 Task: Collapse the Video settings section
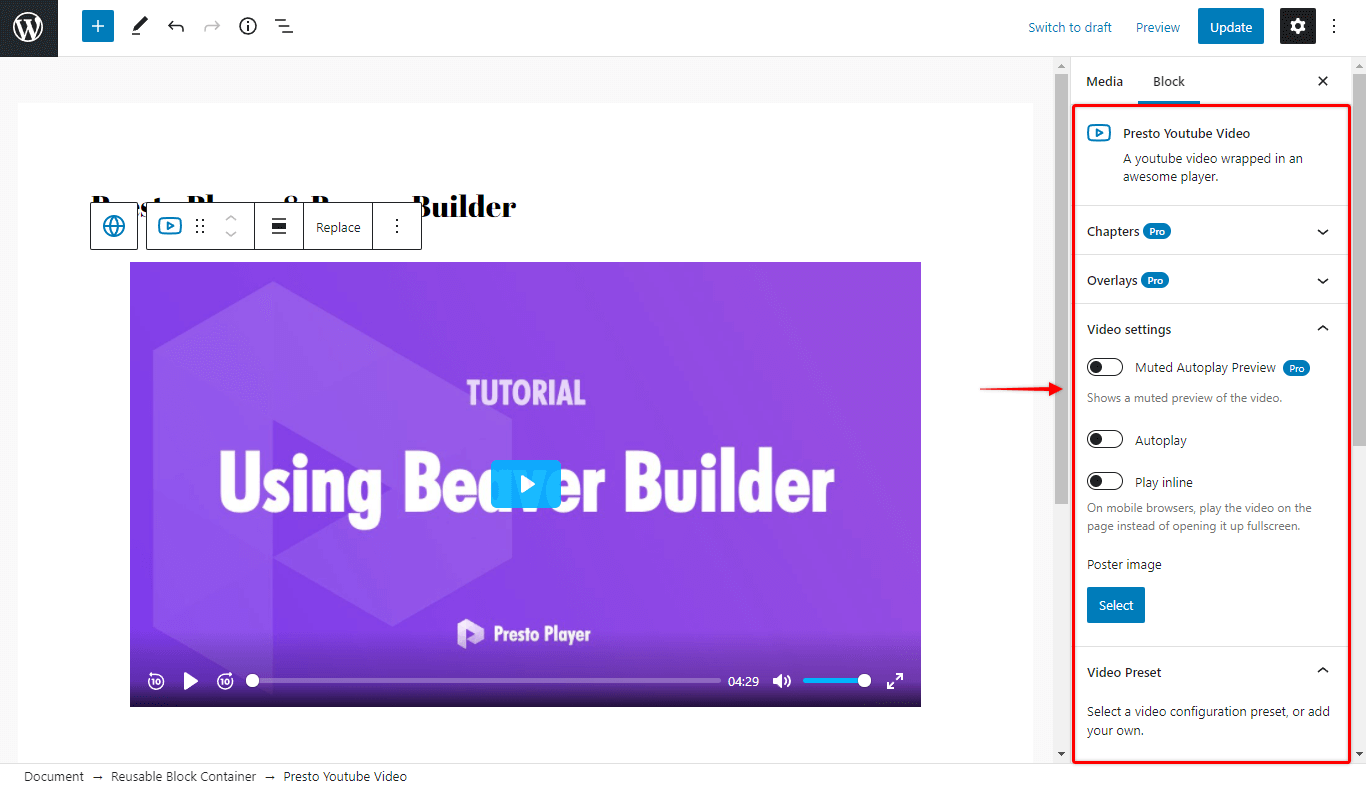coord(1209,329)
